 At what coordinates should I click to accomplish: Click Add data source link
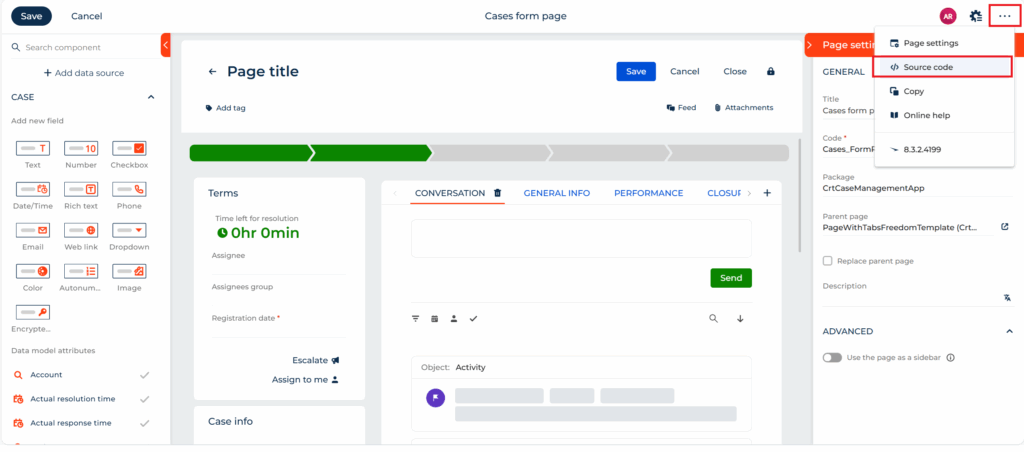pos(84,73)
